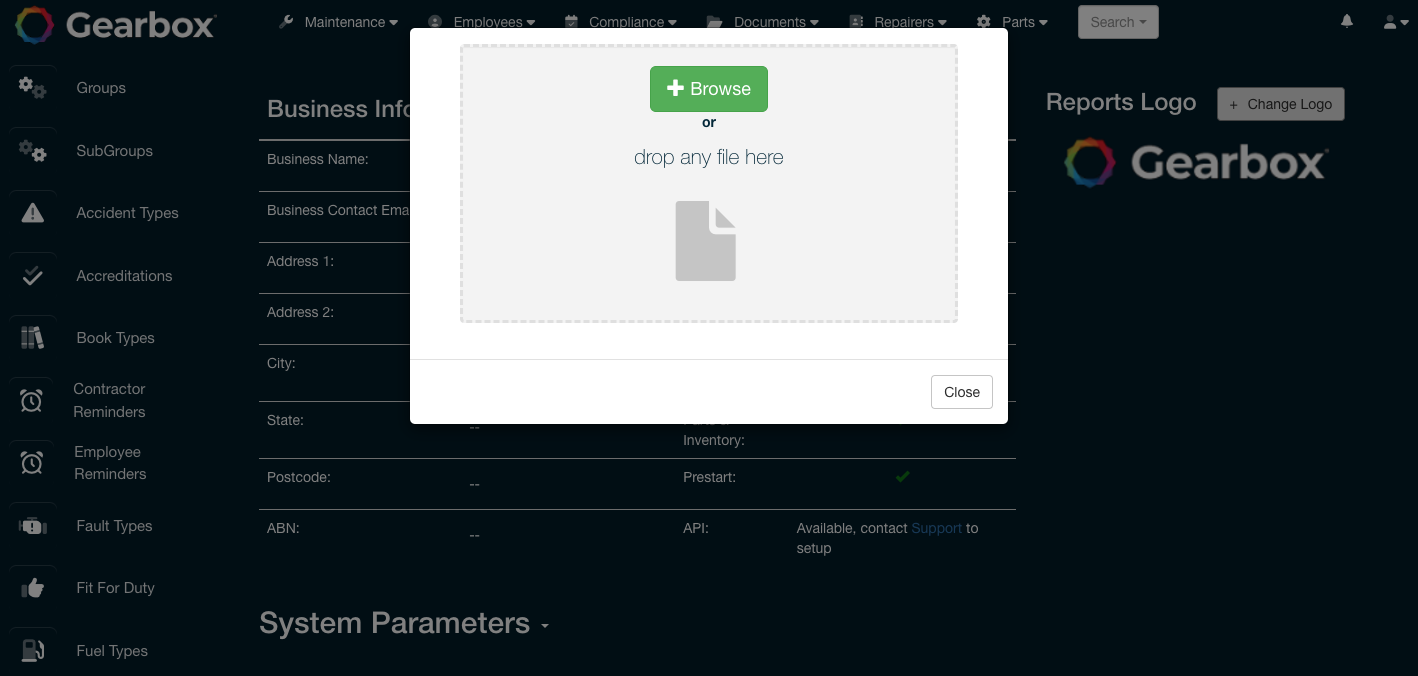The height and width of the screenshot is (676, 1418).
Task: Click the Support link for API setup
Action: [x=936, y=528]
